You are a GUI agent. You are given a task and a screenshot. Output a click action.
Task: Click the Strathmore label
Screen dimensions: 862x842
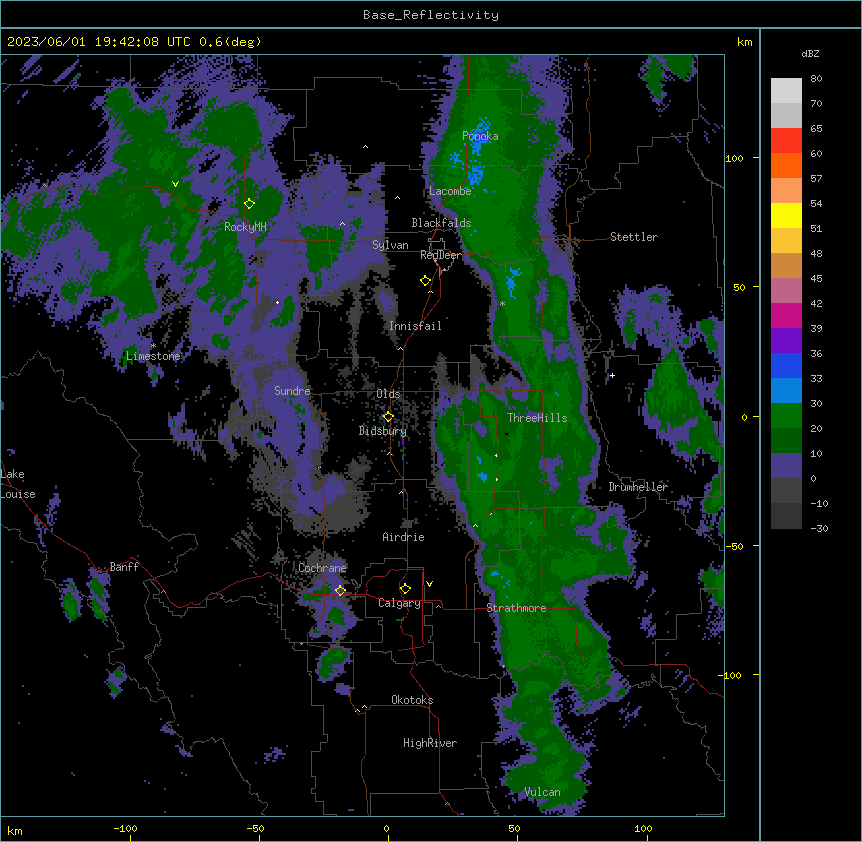coord(516,608)
